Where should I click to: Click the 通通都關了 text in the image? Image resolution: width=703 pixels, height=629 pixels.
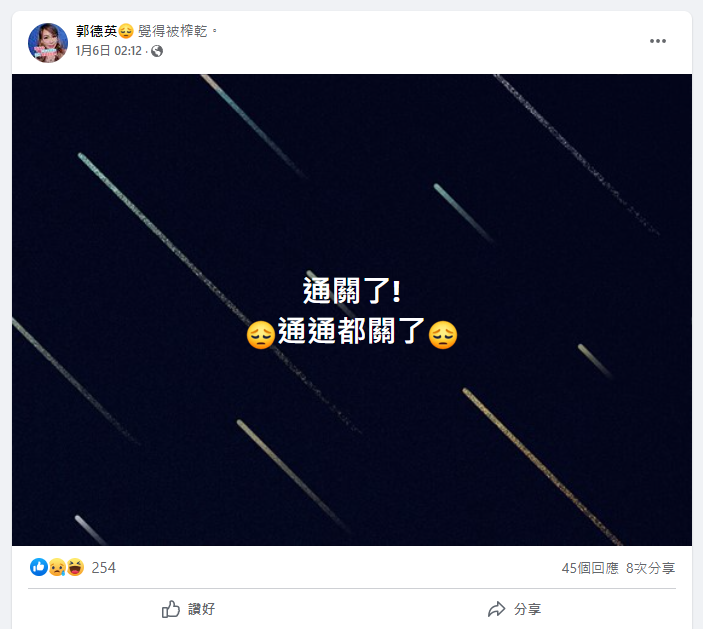351,331
